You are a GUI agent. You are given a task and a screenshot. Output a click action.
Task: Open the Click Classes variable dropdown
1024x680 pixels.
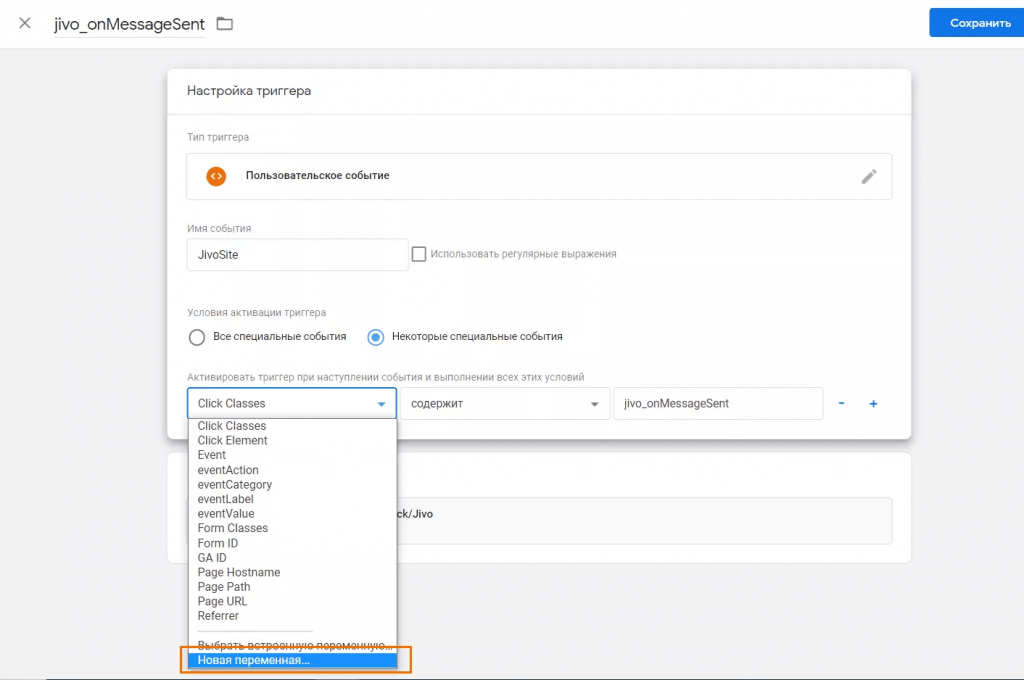(x=291, y=403)
